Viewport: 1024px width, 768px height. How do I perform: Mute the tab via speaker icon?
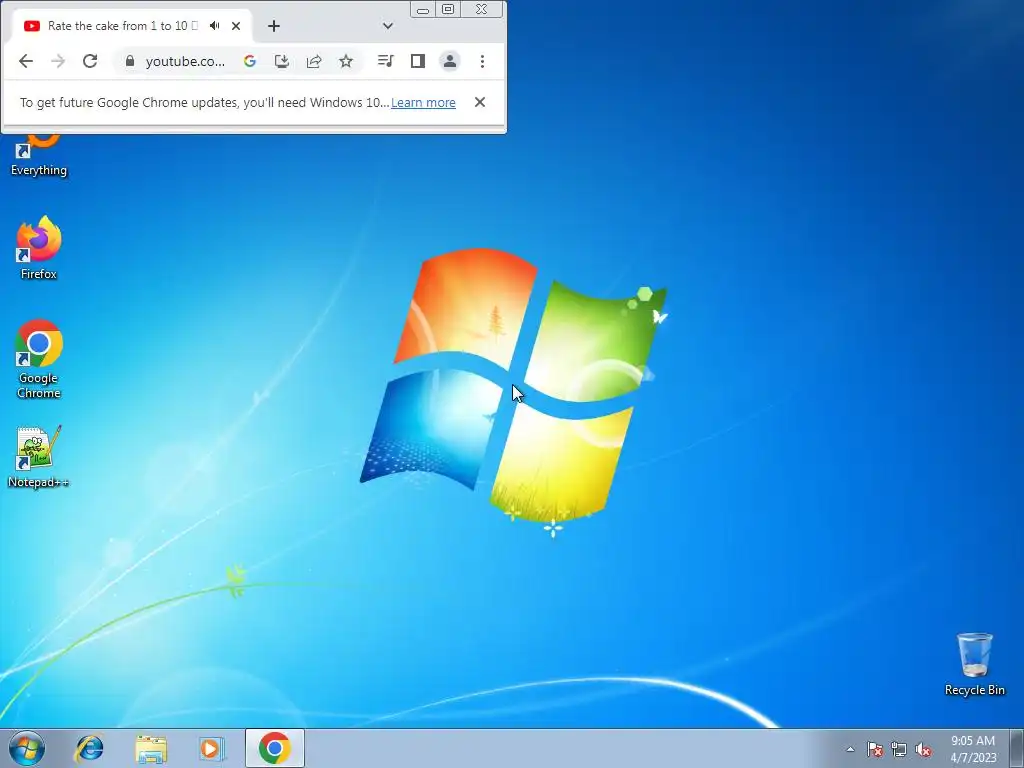point(214,26)
